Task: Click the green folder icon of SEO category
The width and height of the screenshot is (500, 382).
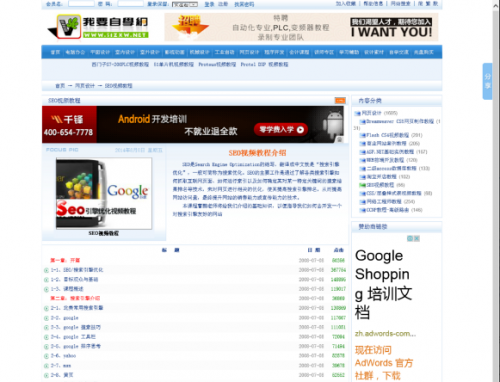Action: 362,185
